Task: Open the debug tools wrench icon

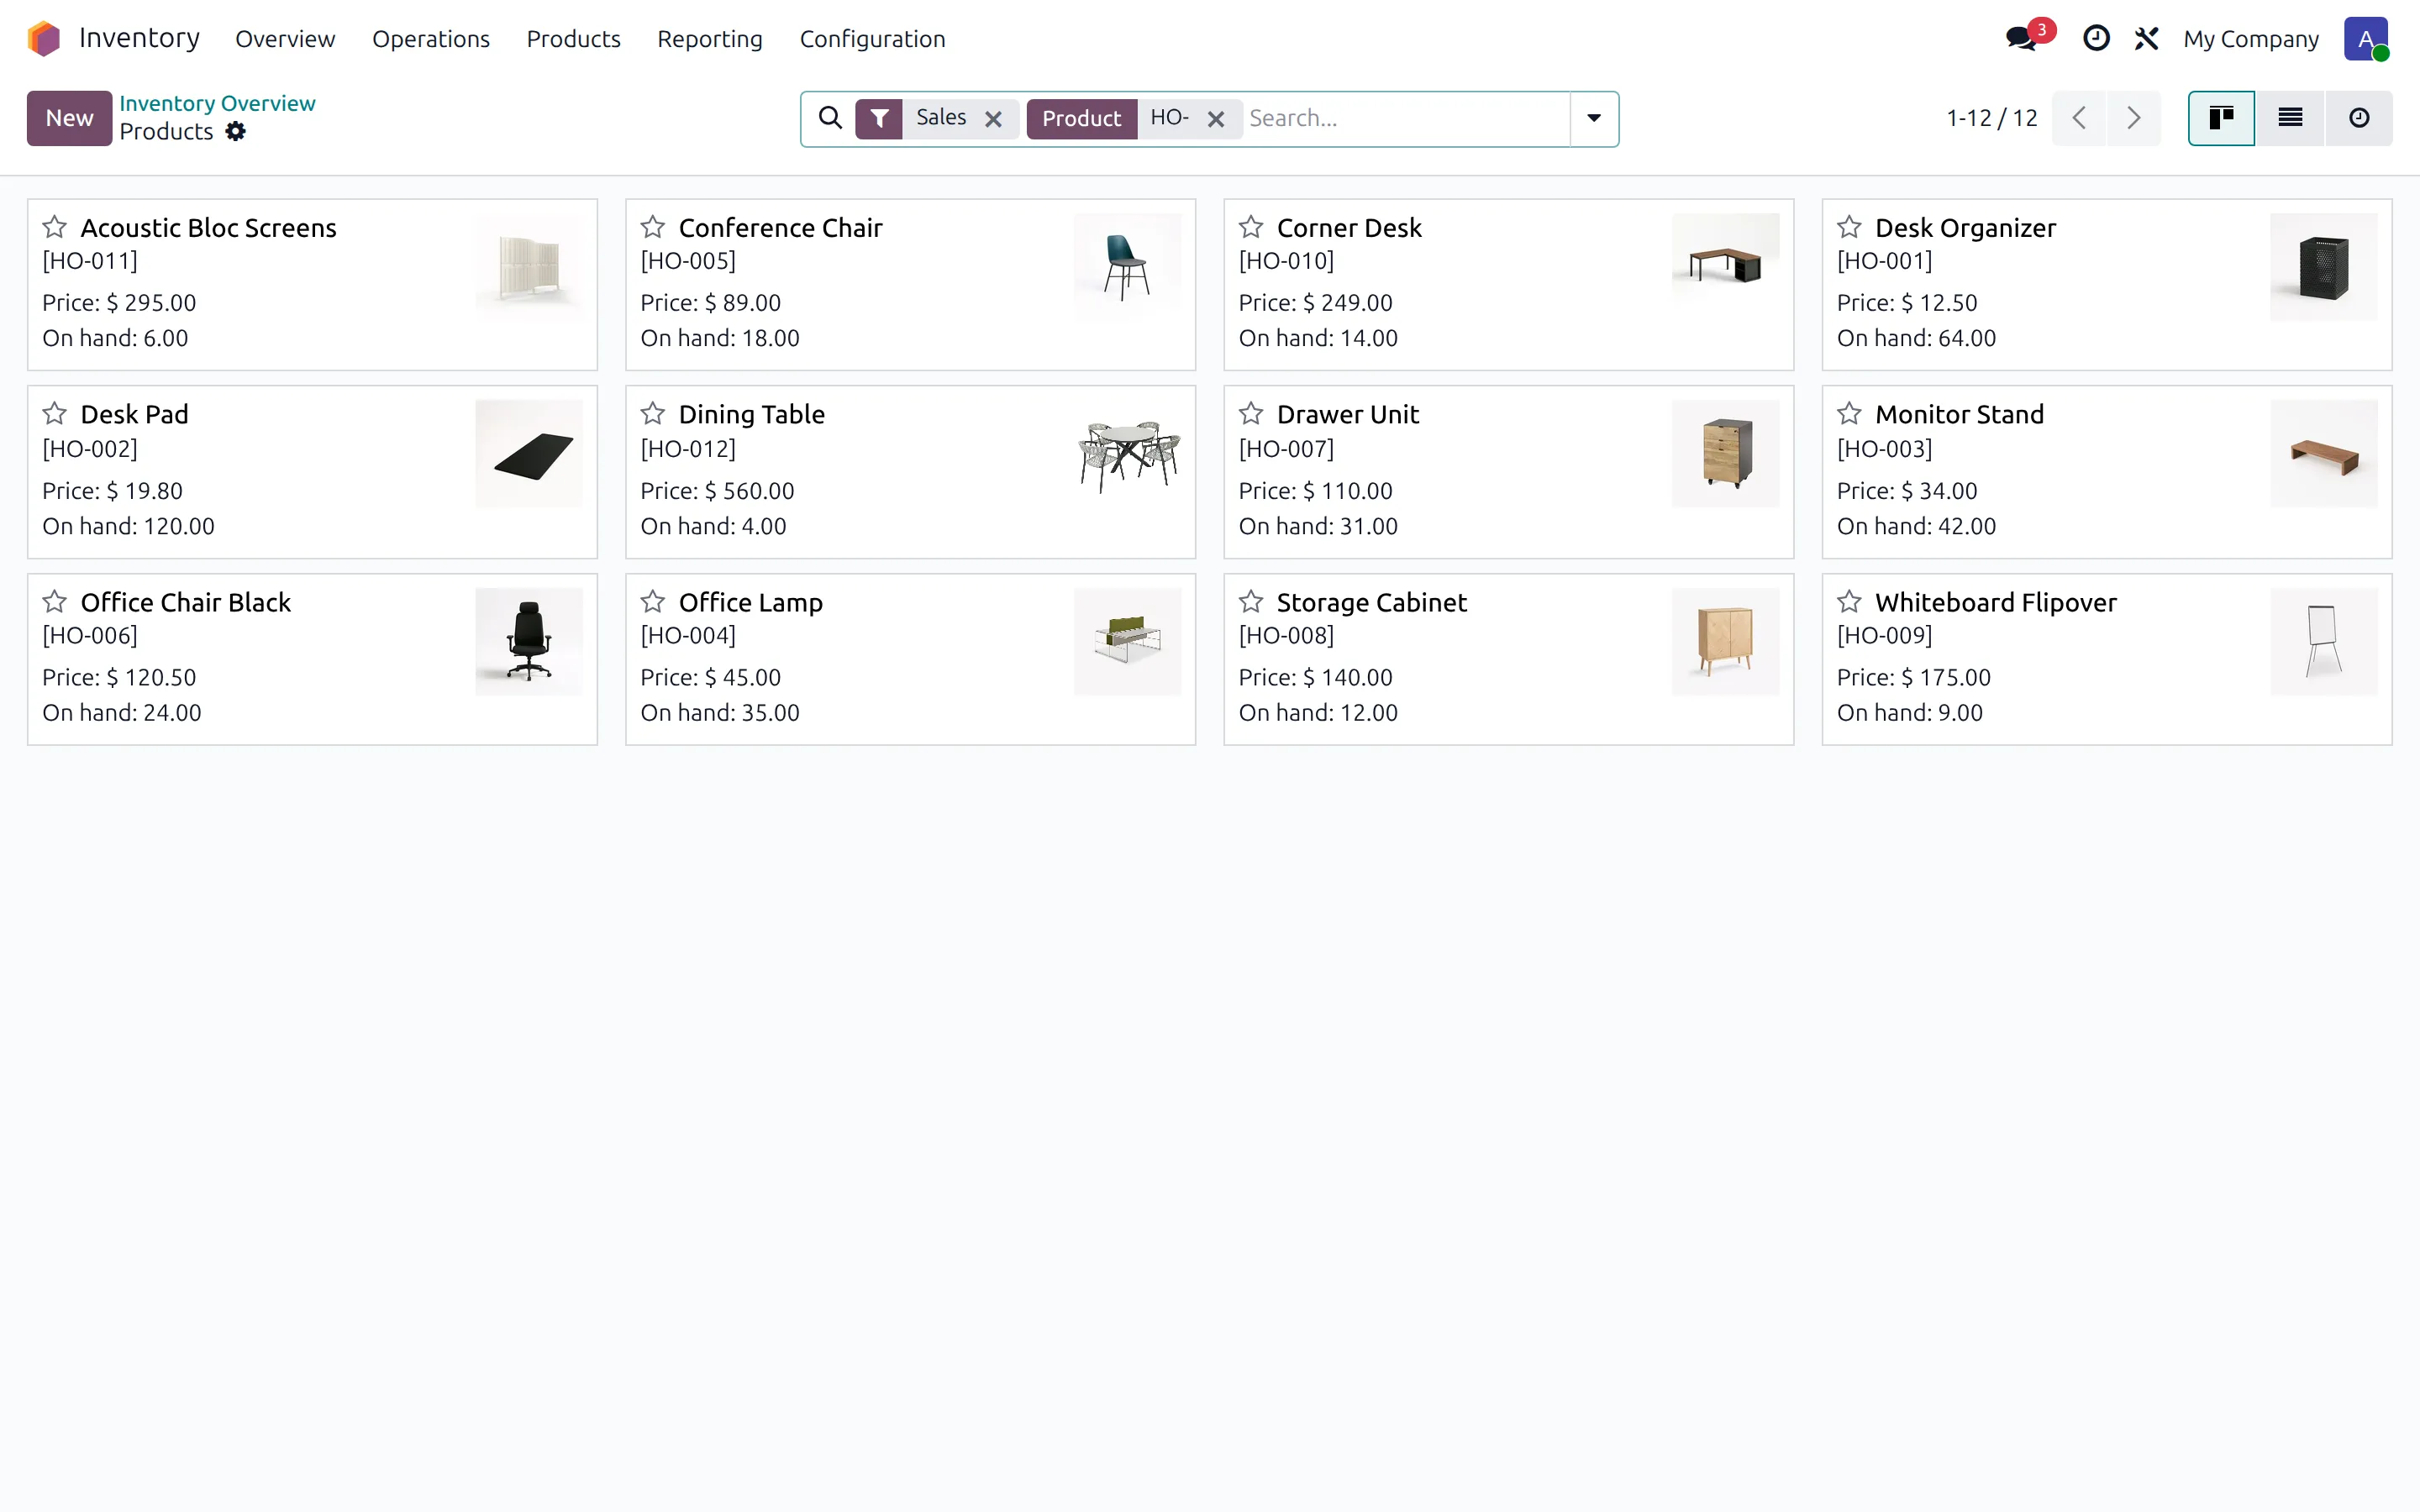Action: 2146,39
